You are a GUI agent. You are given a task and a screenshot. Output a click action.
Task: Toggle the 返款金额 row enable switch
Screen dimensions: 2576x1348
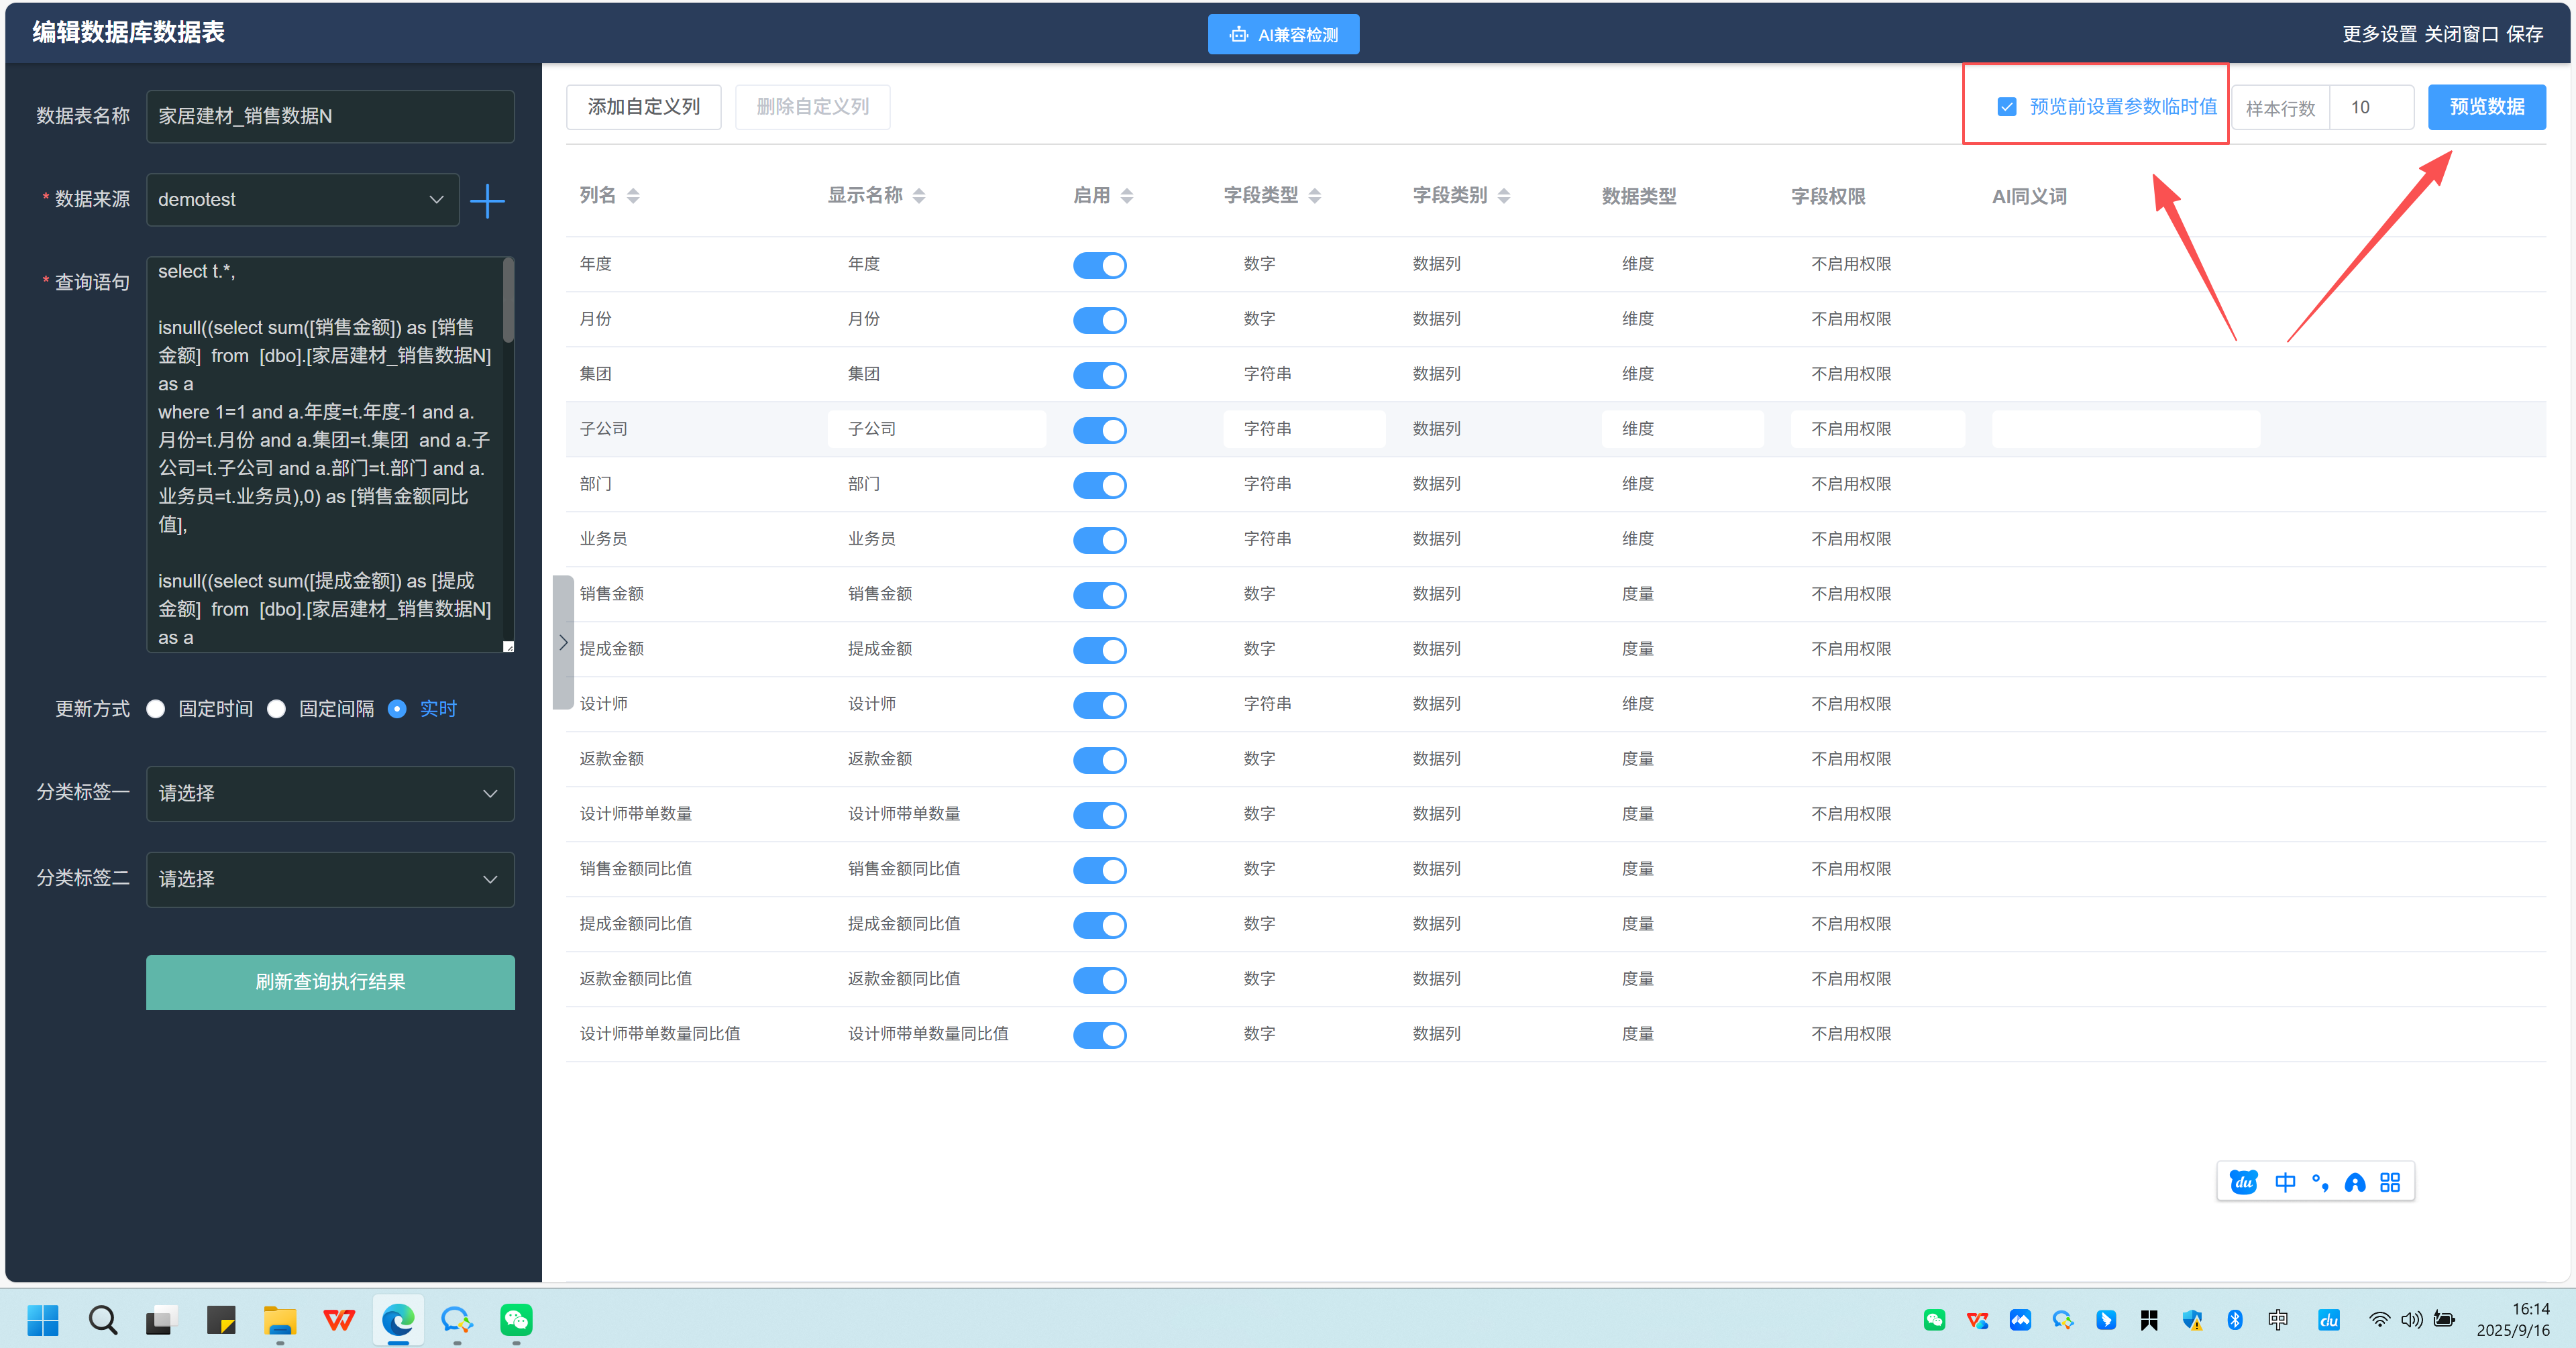1099,760
